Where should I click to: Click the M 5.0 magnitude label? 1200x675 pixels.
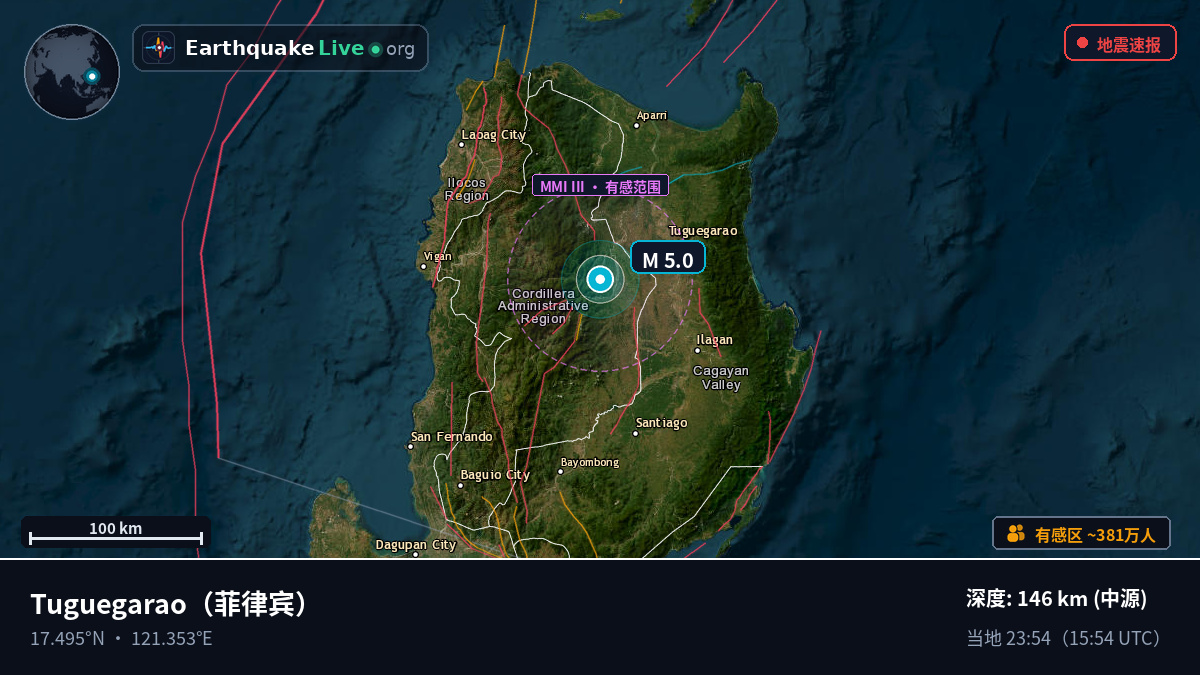pos(668,259)
